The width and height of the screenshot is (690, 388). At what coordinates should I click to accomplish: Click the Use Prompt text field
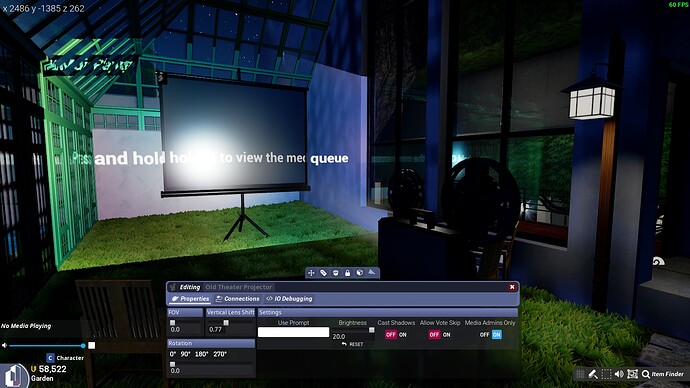coord(294,332)
